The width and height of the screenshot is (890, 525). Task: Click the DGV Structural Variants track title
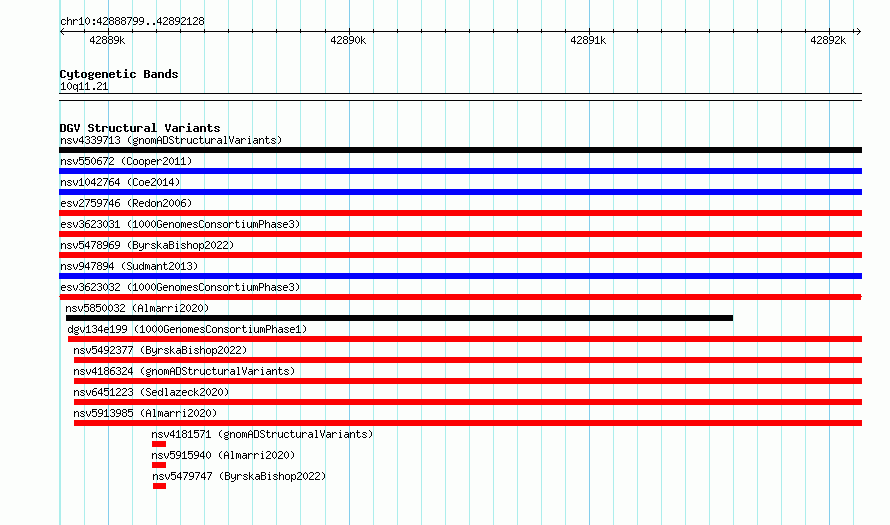coord(140,128)
